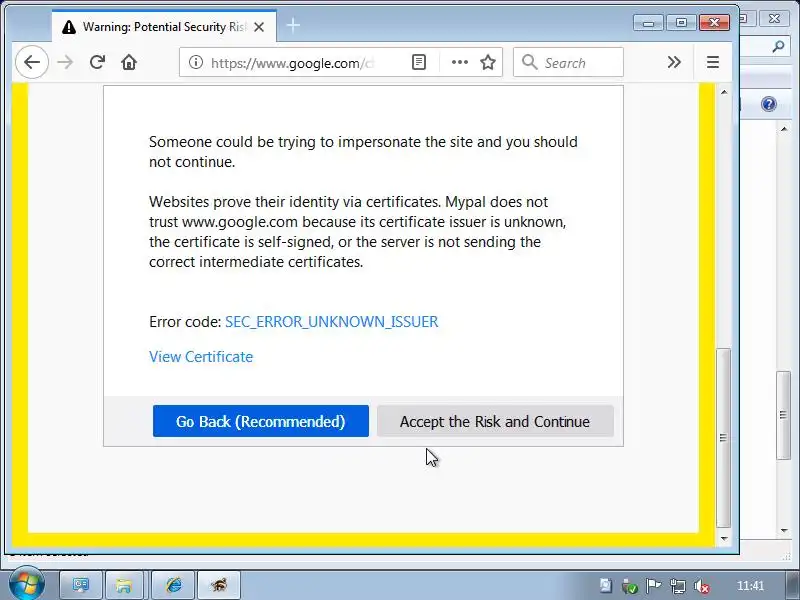Image resolution: width=800 pixels, height=600 pixels.
Task: Open the Windows Start menu
Action: click(x=26, y=584)
